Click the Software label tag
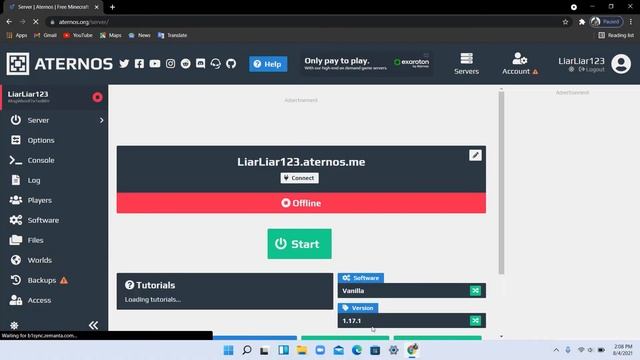 pyautogui.click(x=361, y=278)
